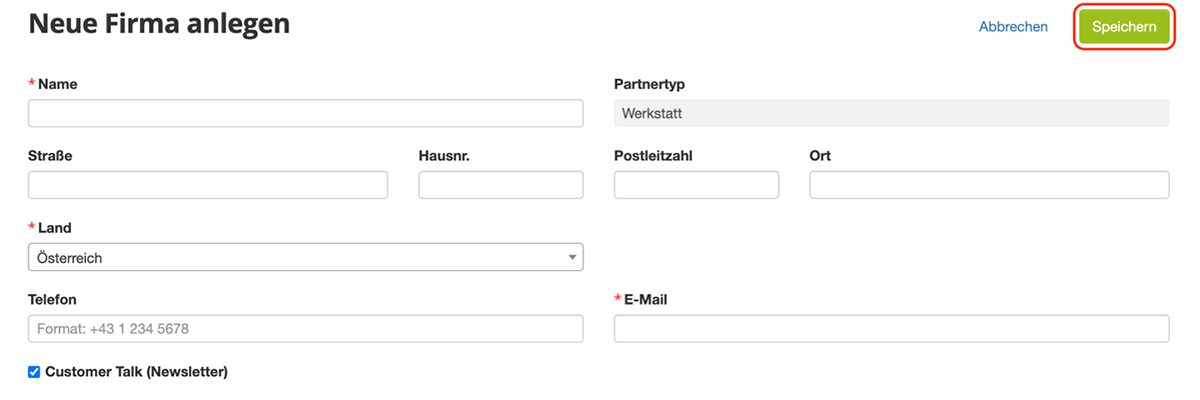This screenshot has height=400, width=1200.
Task: Click the Name input field
Action: coord(305,113)
